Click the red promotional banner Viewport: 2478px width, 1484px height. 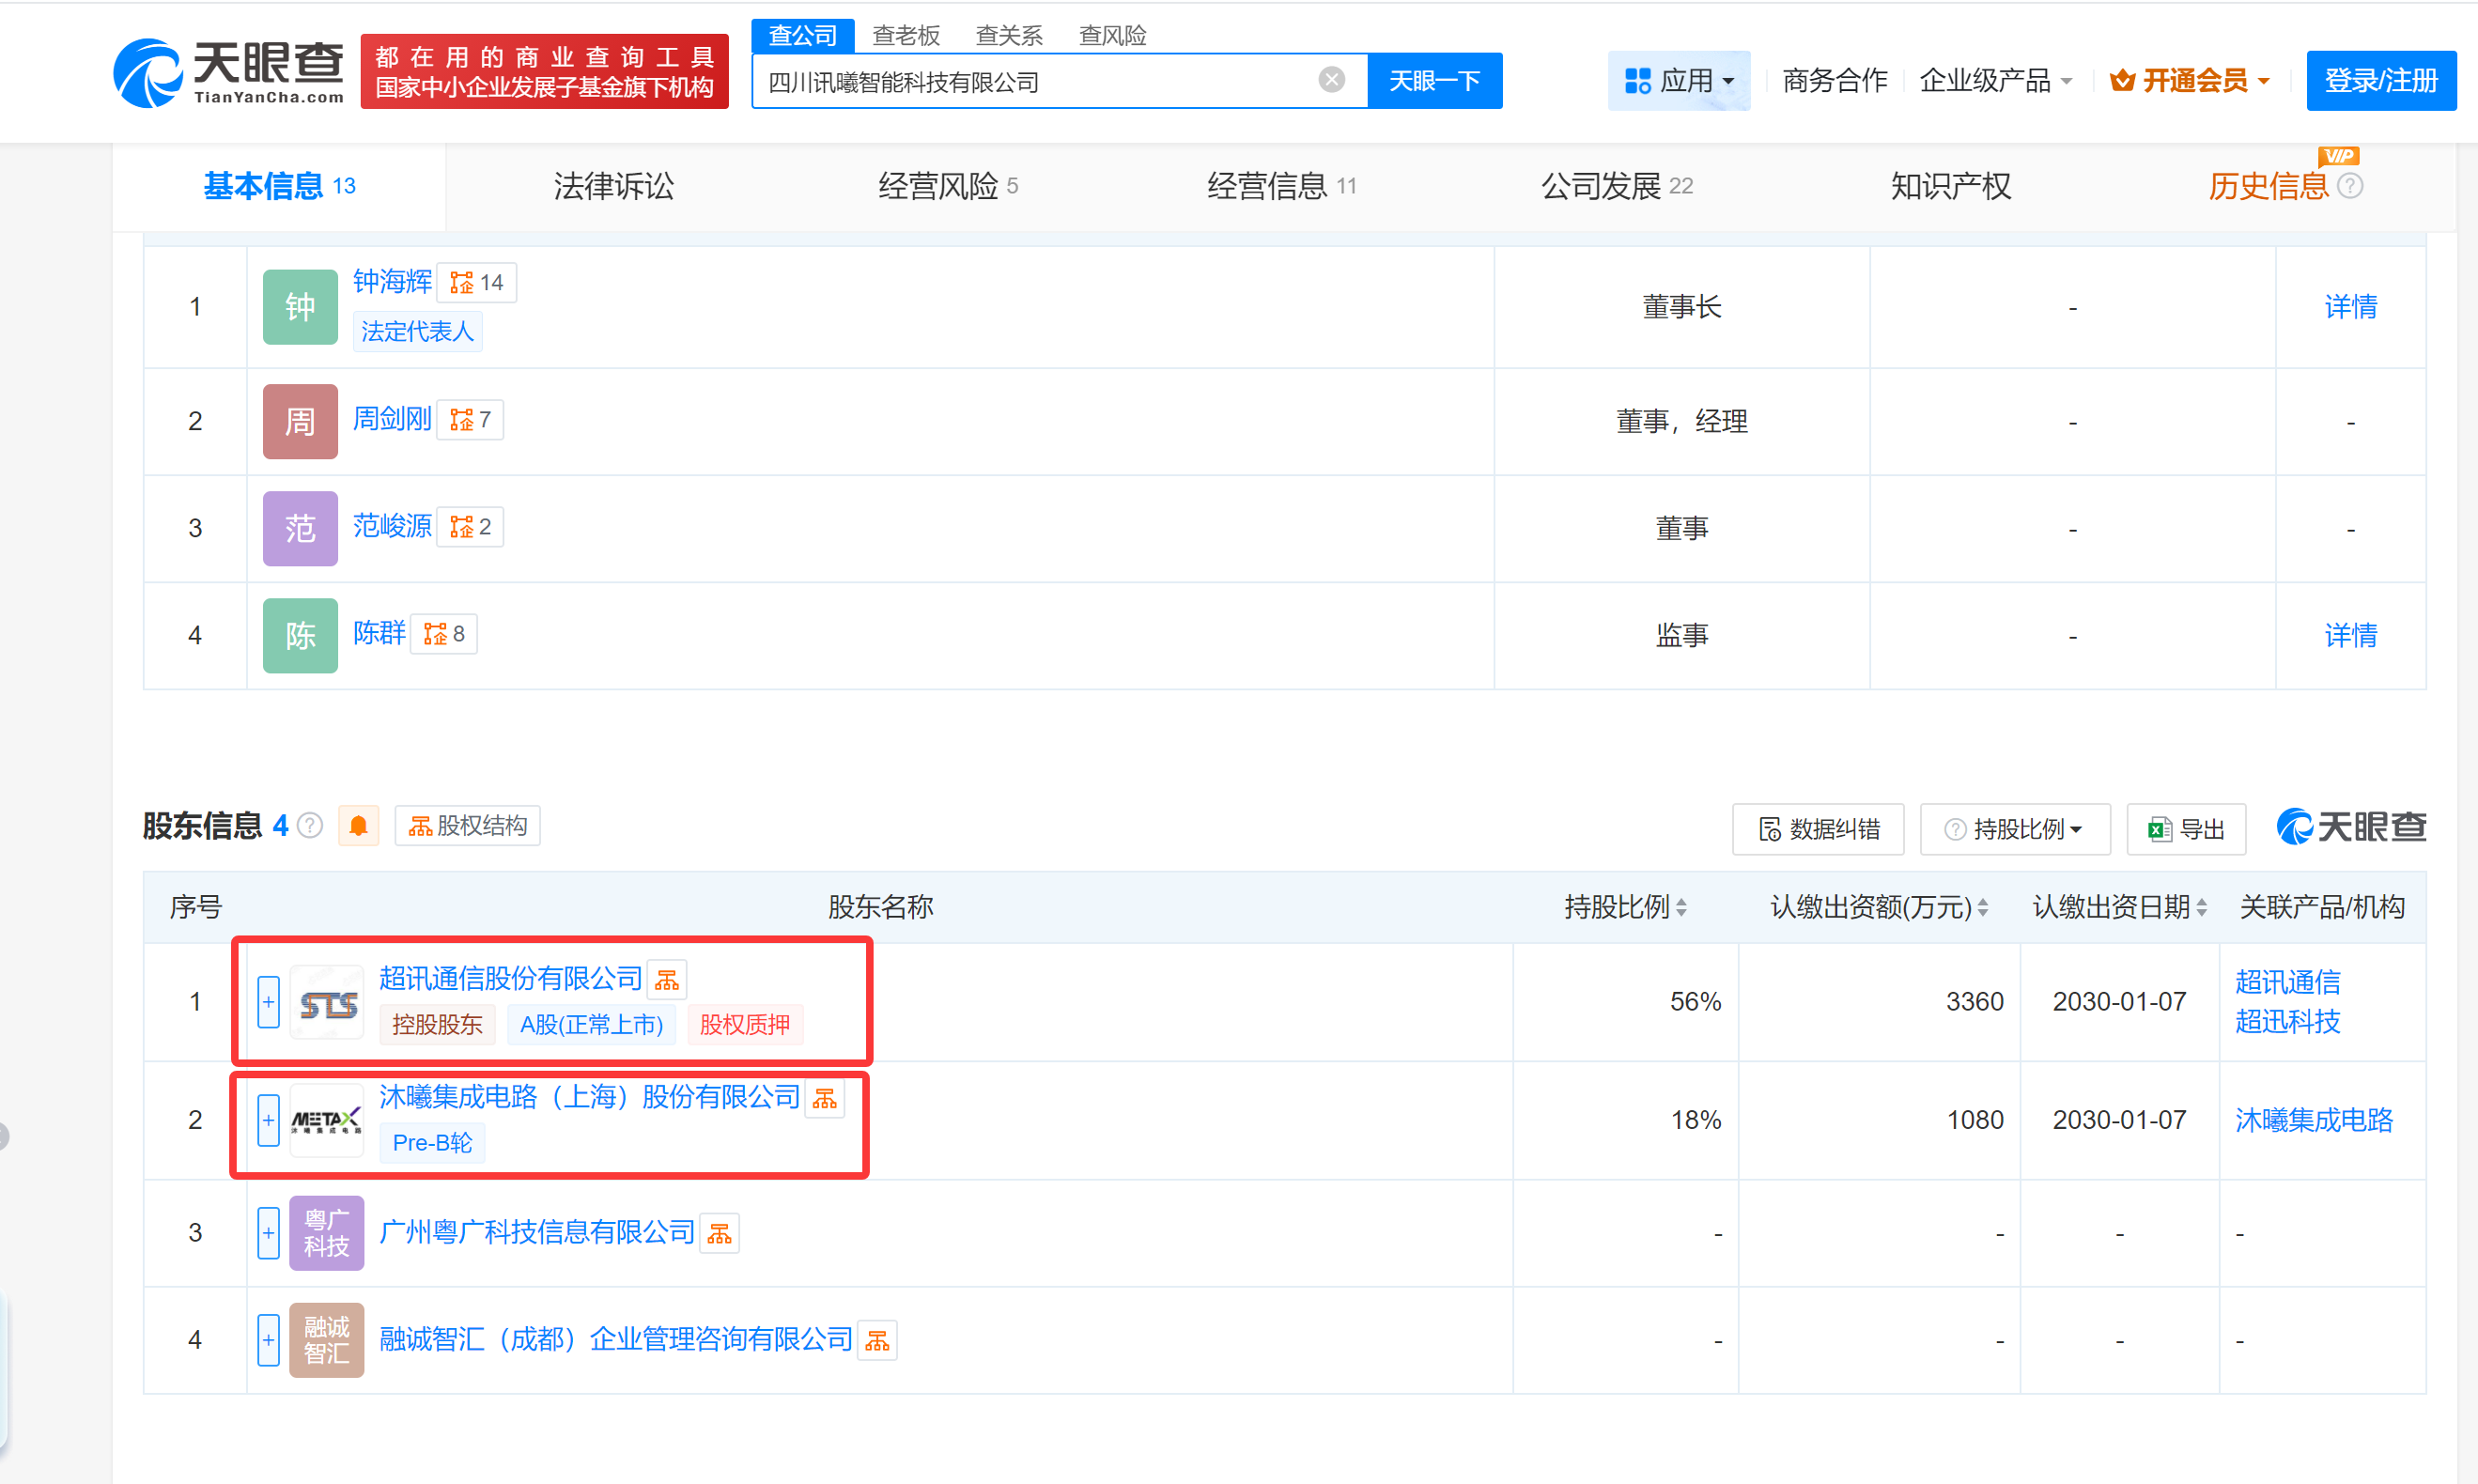click(x=544, y=72)
